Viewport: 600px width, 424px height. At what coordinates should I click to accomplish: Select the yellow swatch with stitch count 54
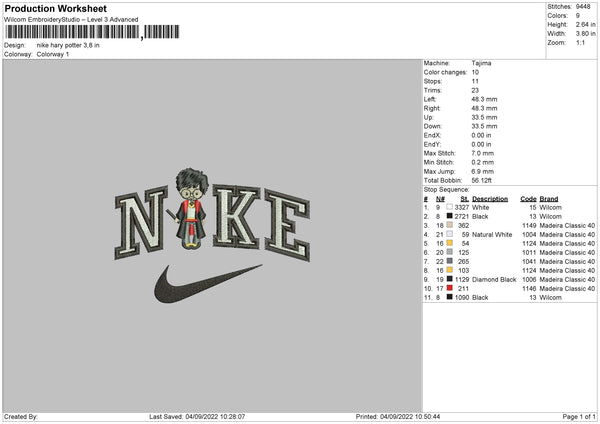[450, 243]
